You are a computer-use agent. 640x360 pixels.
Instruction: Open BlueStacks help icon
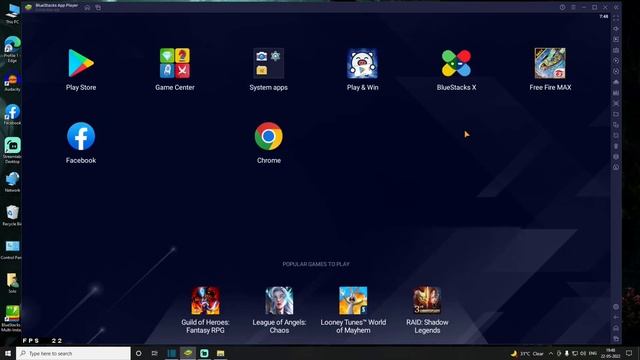562,7
